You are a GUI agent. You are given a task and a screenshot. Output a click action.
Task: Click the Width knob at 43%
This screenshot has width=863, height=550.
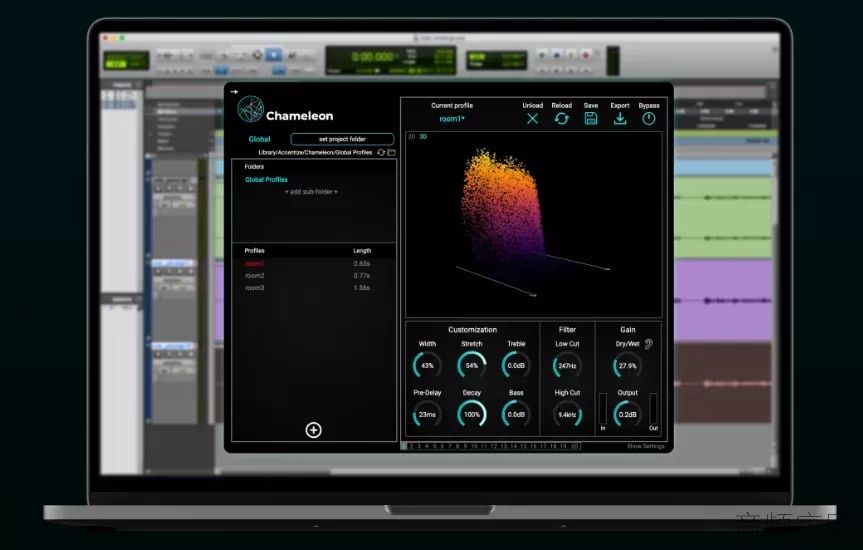coord(427,365)
